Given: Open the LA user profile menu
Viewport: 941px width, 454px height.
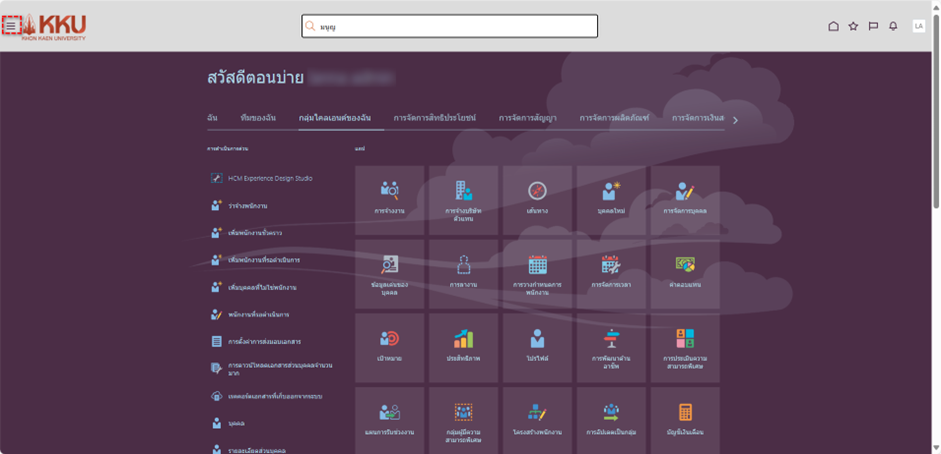Looking at the screenshot, I should point(919,26).
